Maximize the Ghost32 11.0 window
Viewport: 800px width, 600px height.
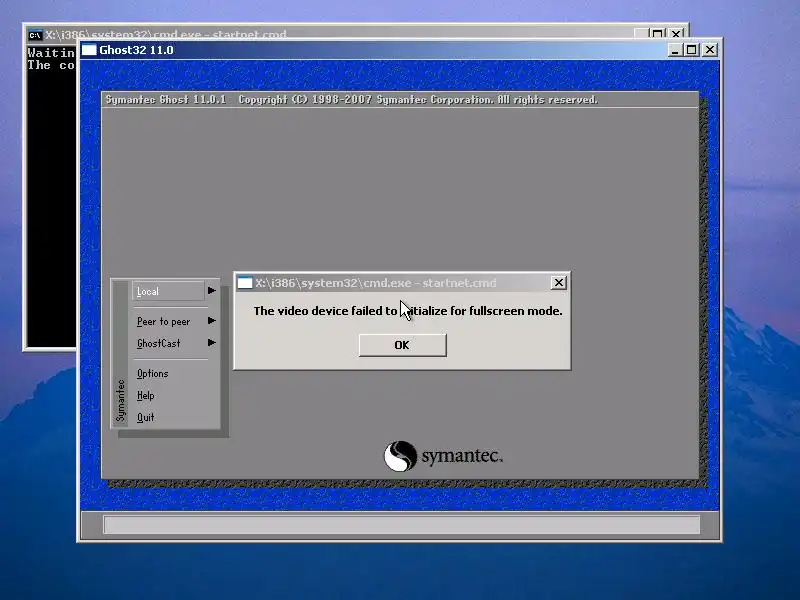691,50
